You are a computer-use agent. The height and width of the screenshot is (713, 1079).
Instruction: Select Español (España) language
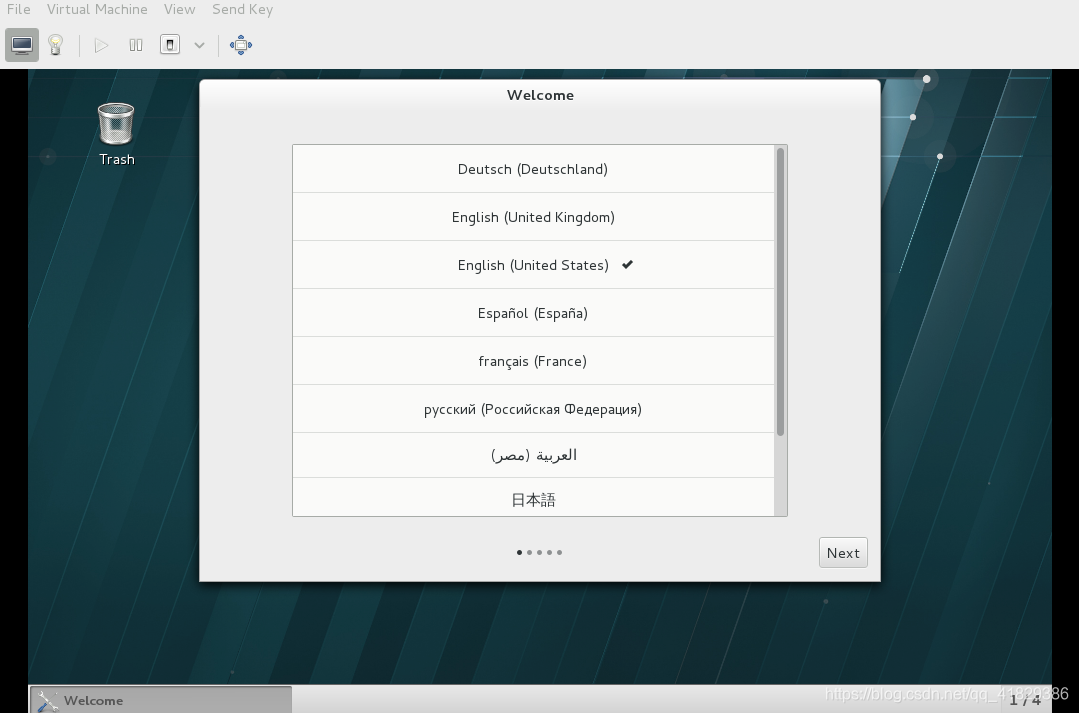point(533,314)
